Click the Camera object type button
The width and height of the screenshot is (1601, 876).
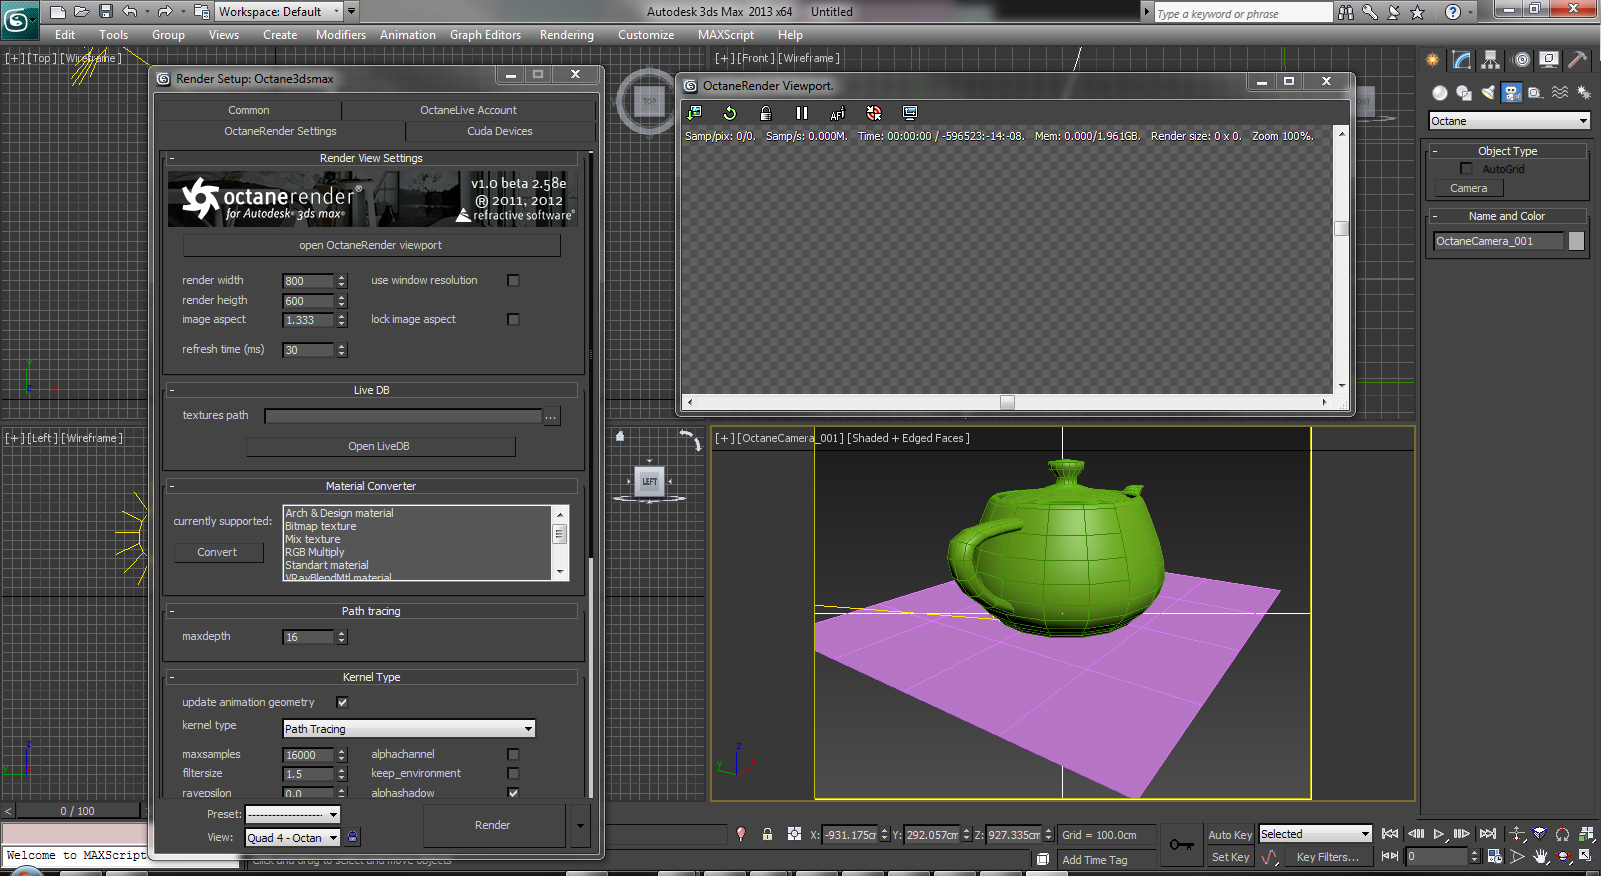(1469, 188)
